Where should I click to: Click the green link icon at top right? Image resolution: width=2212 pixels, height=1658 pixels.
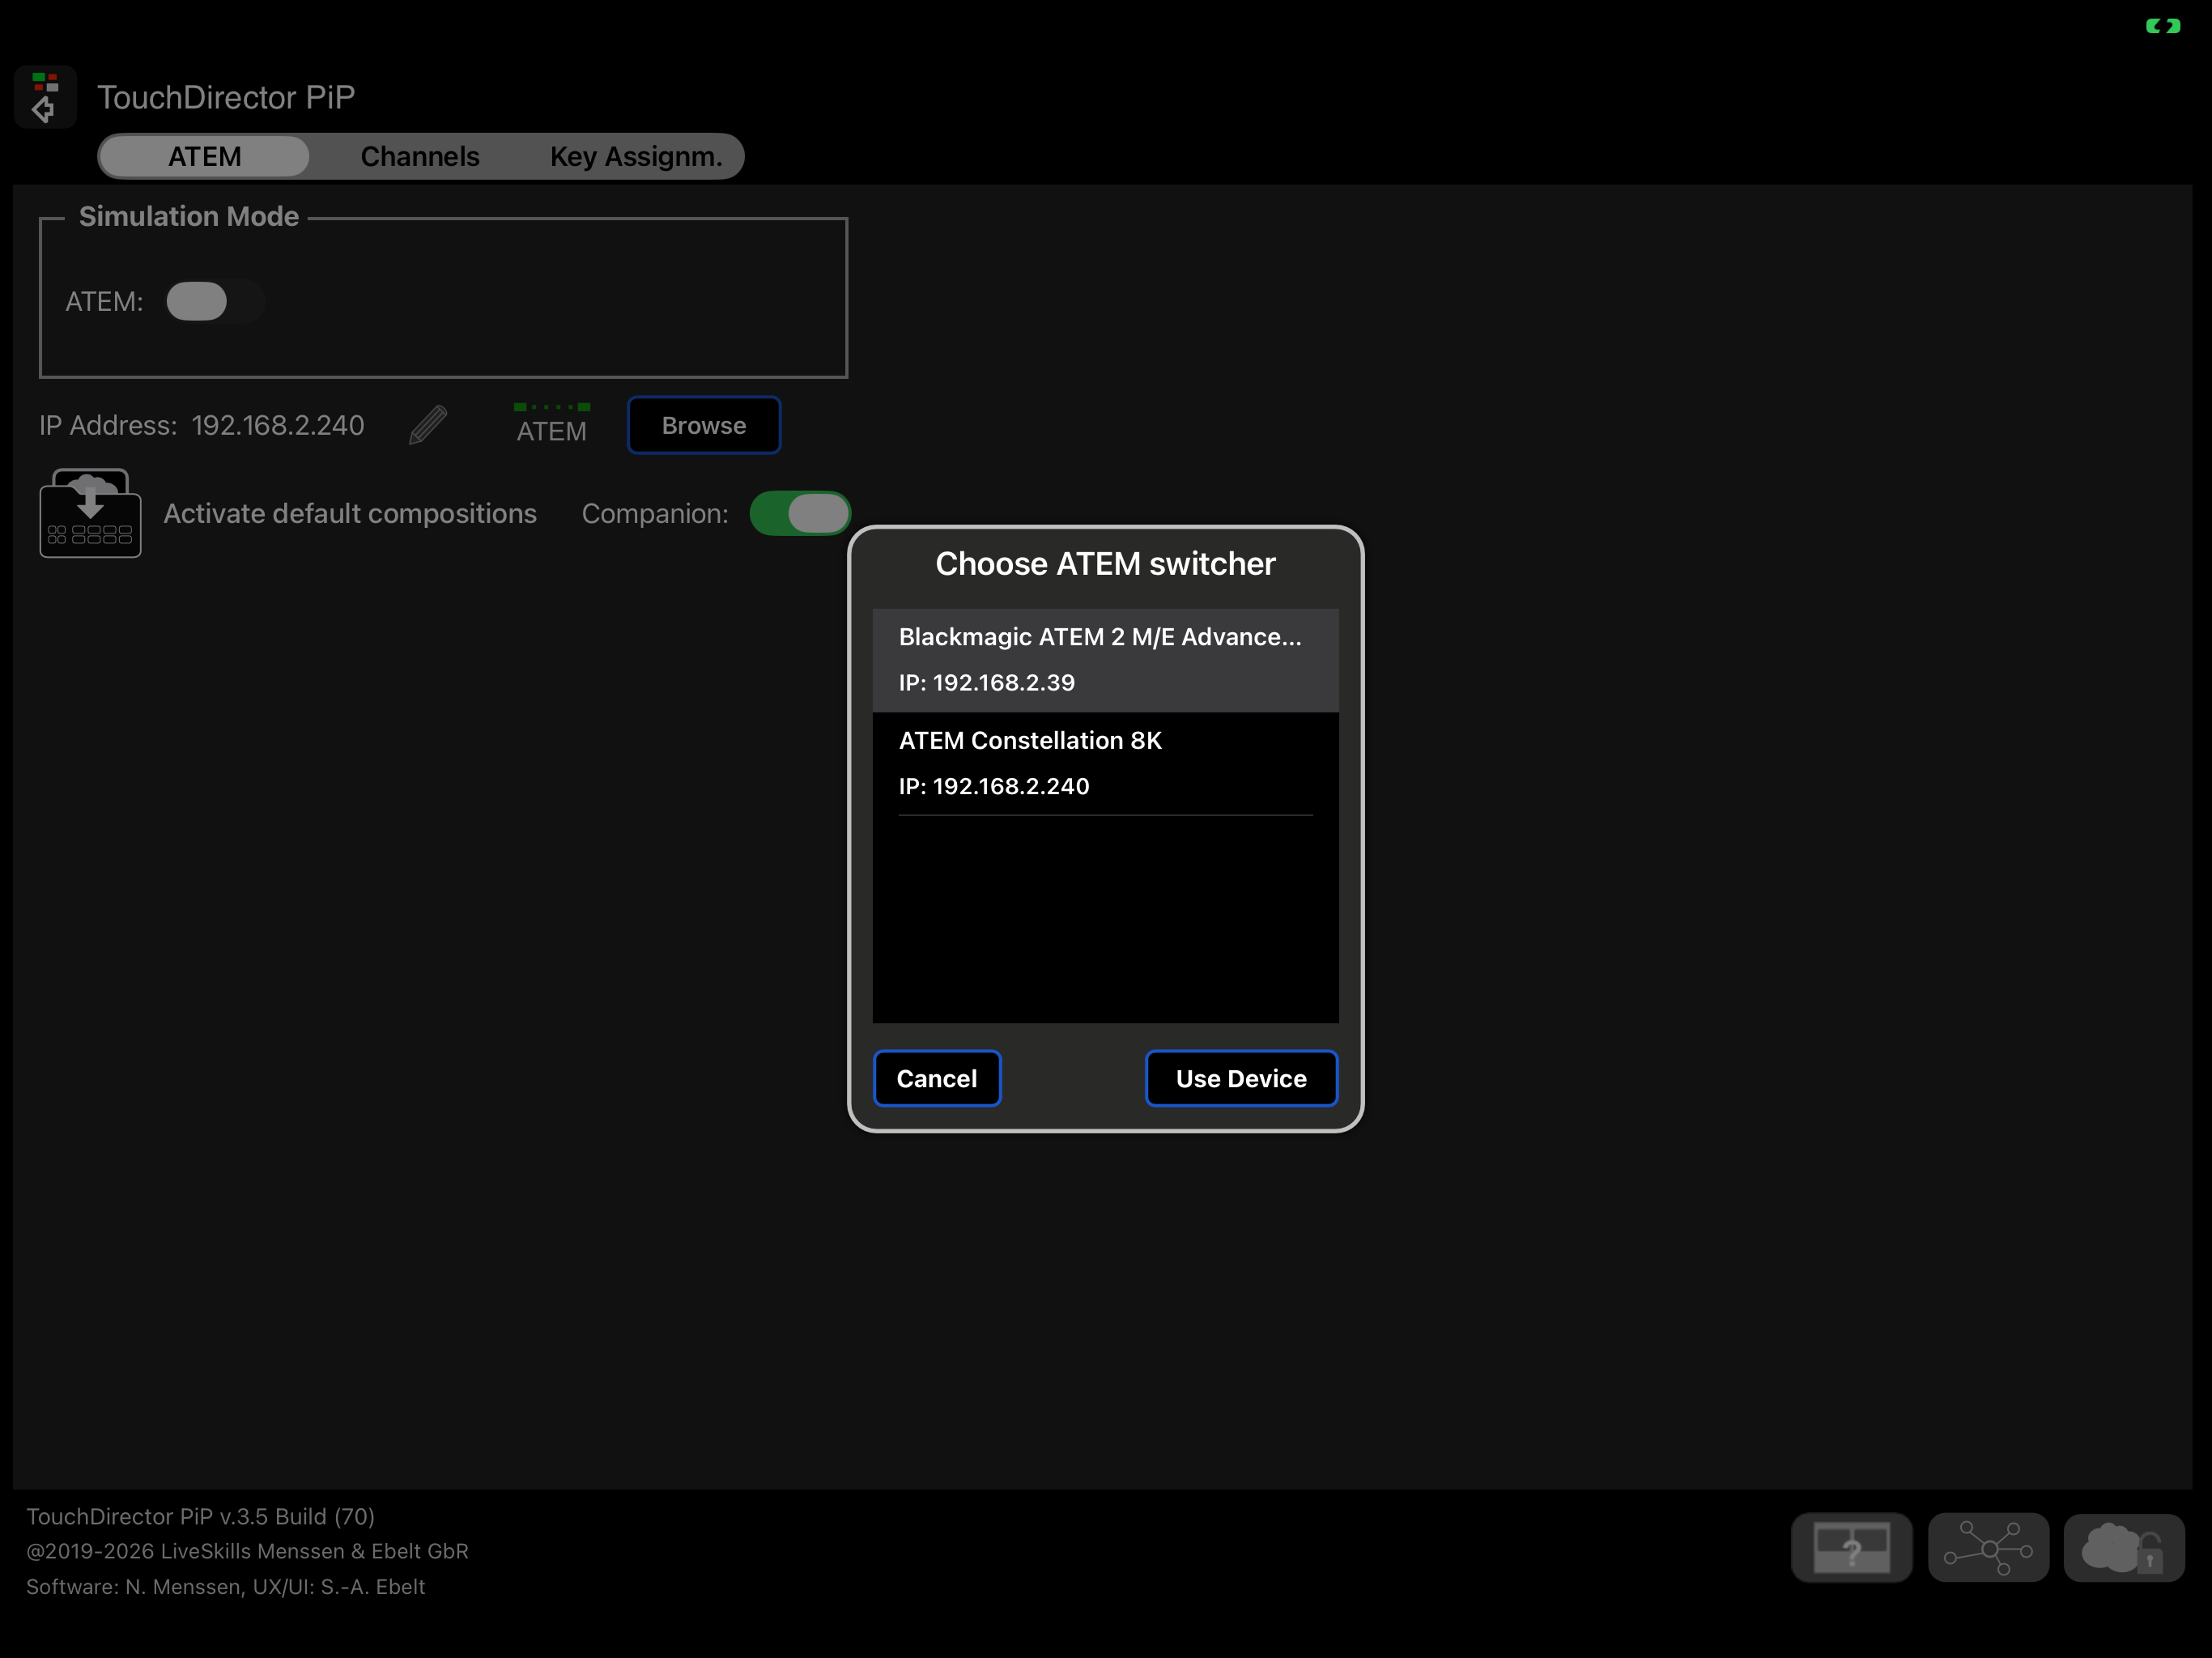point(2162,26)
